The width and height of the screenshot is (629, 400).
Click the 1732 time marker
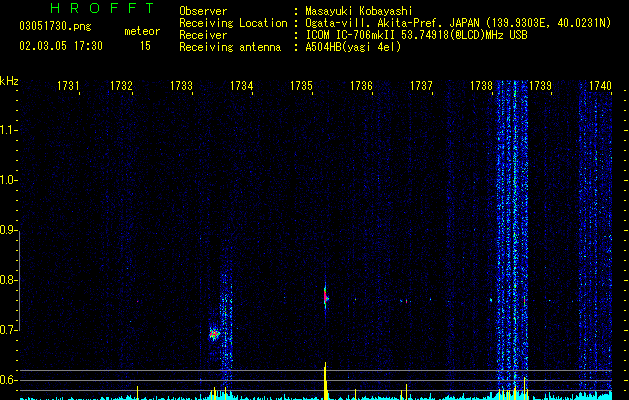tap(121, 86)
